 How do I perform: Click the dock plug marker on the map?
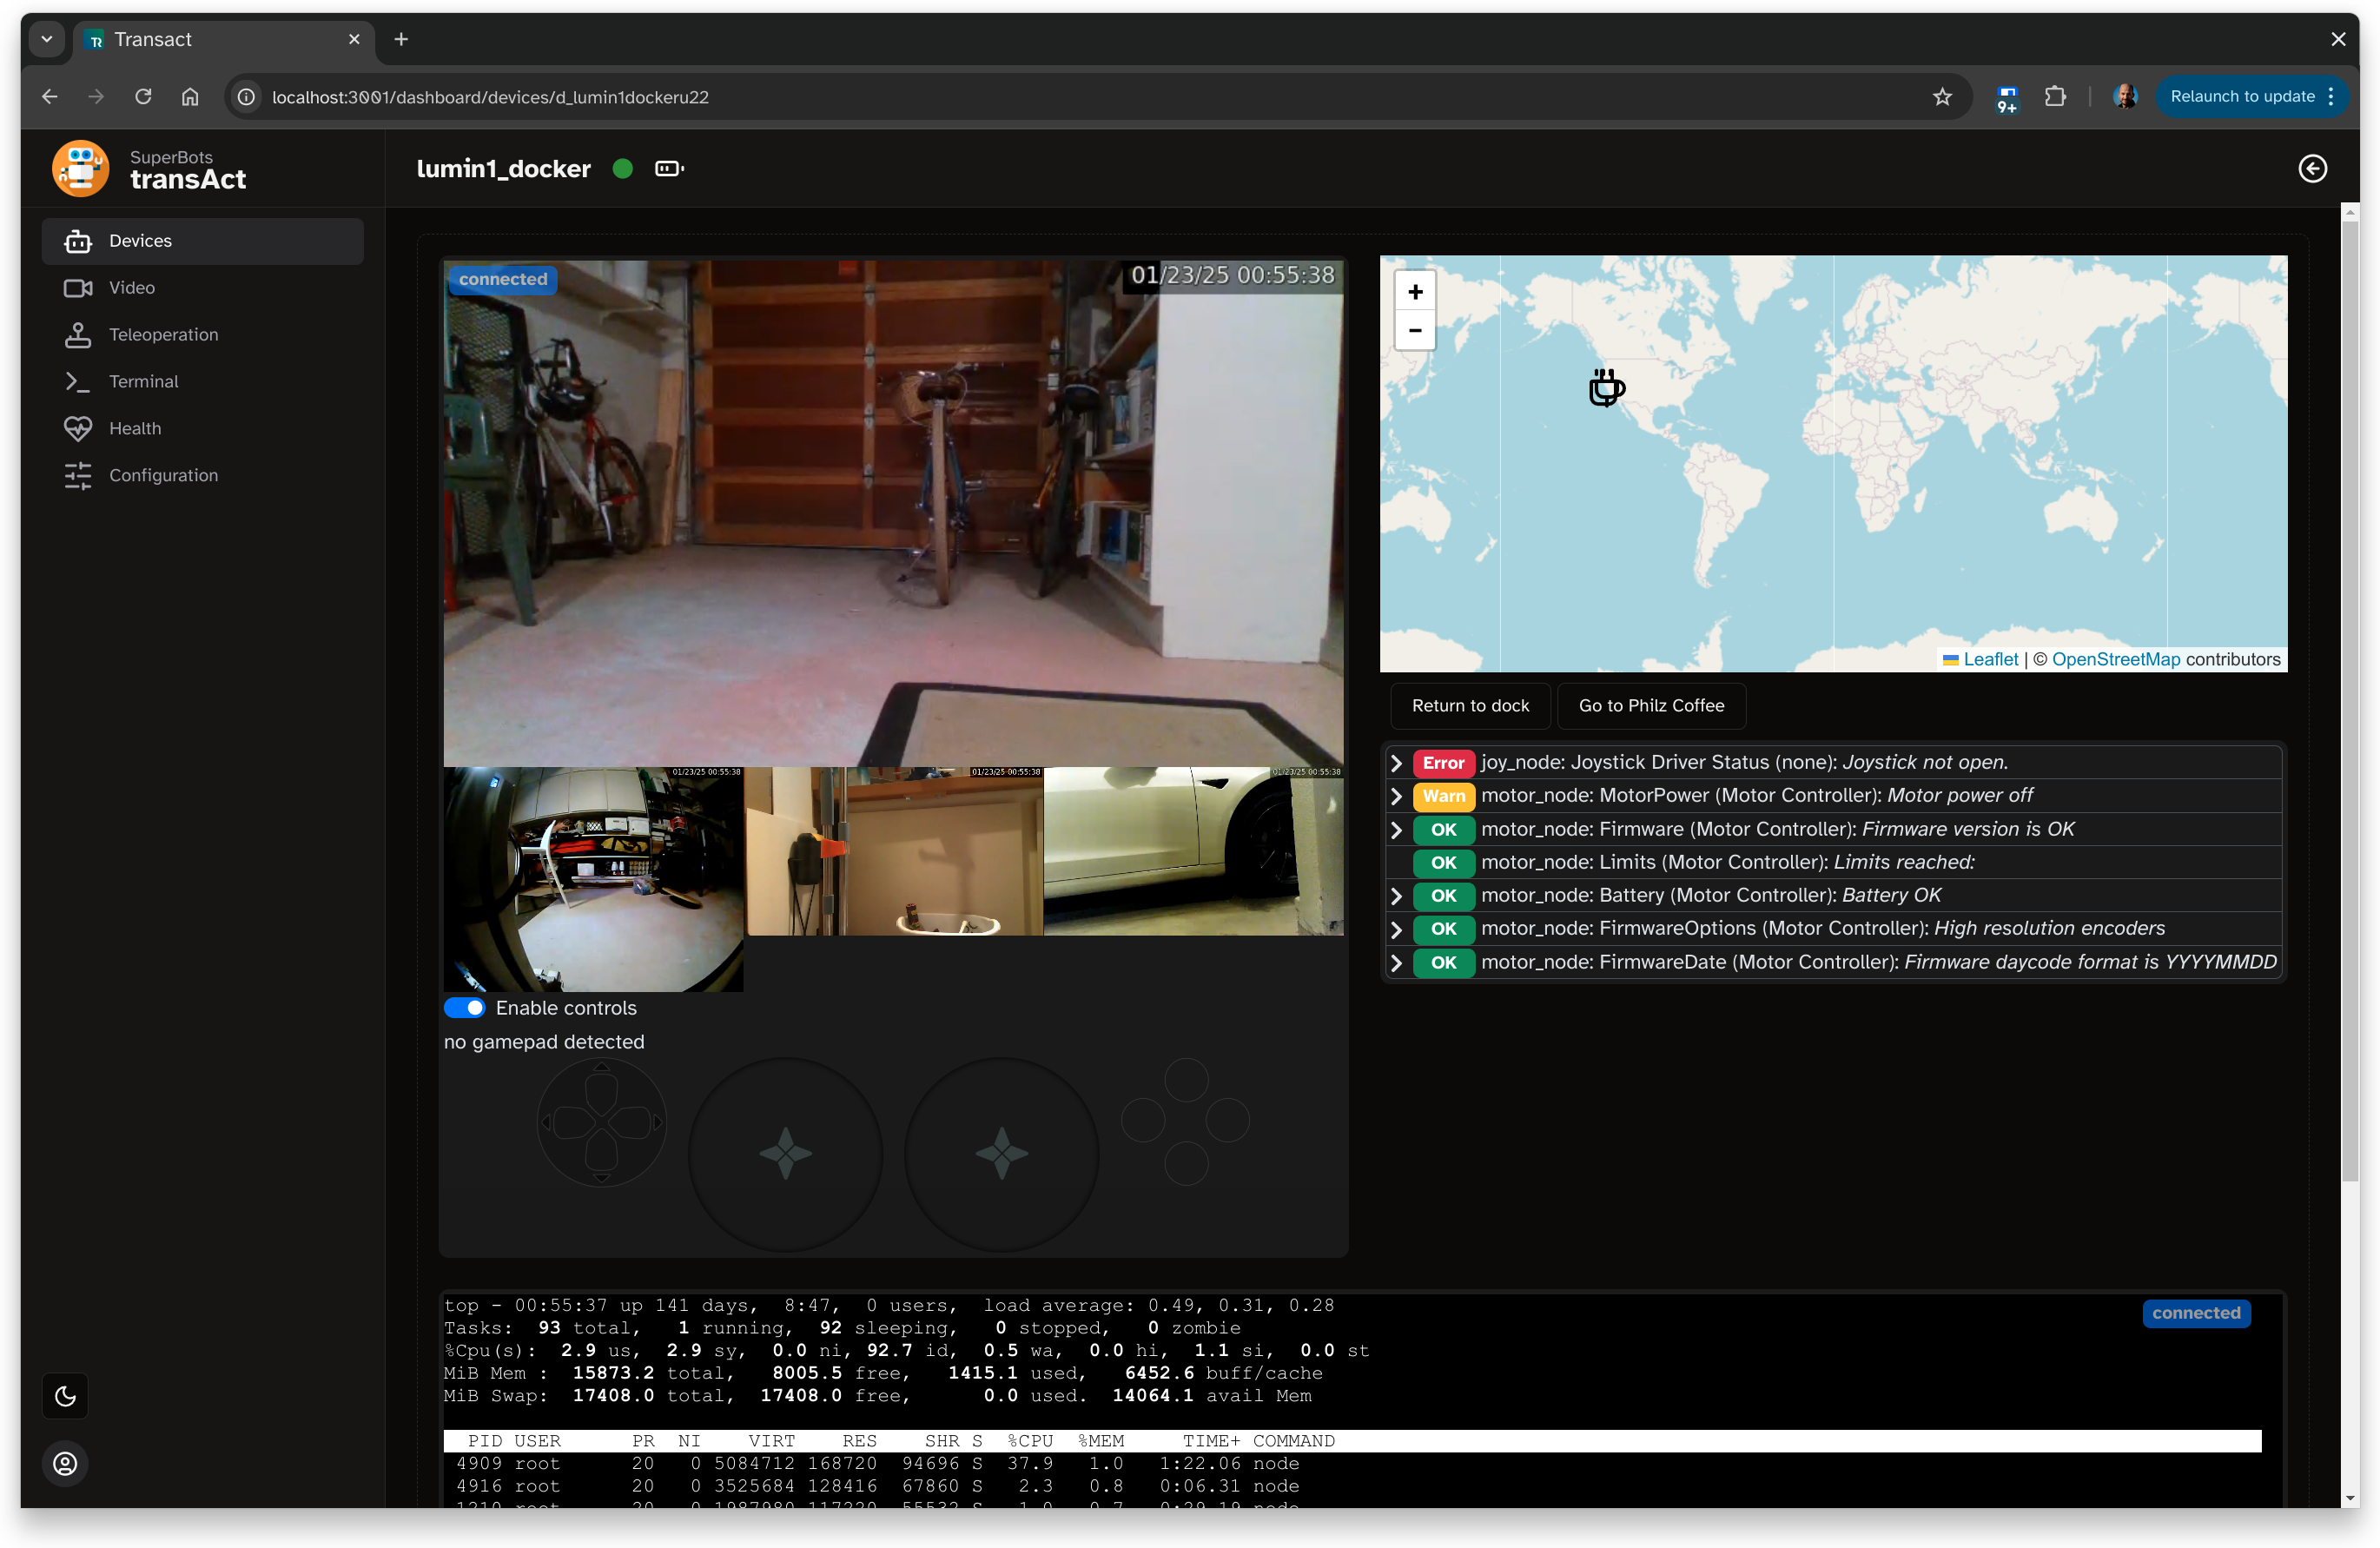[1606, 388]
